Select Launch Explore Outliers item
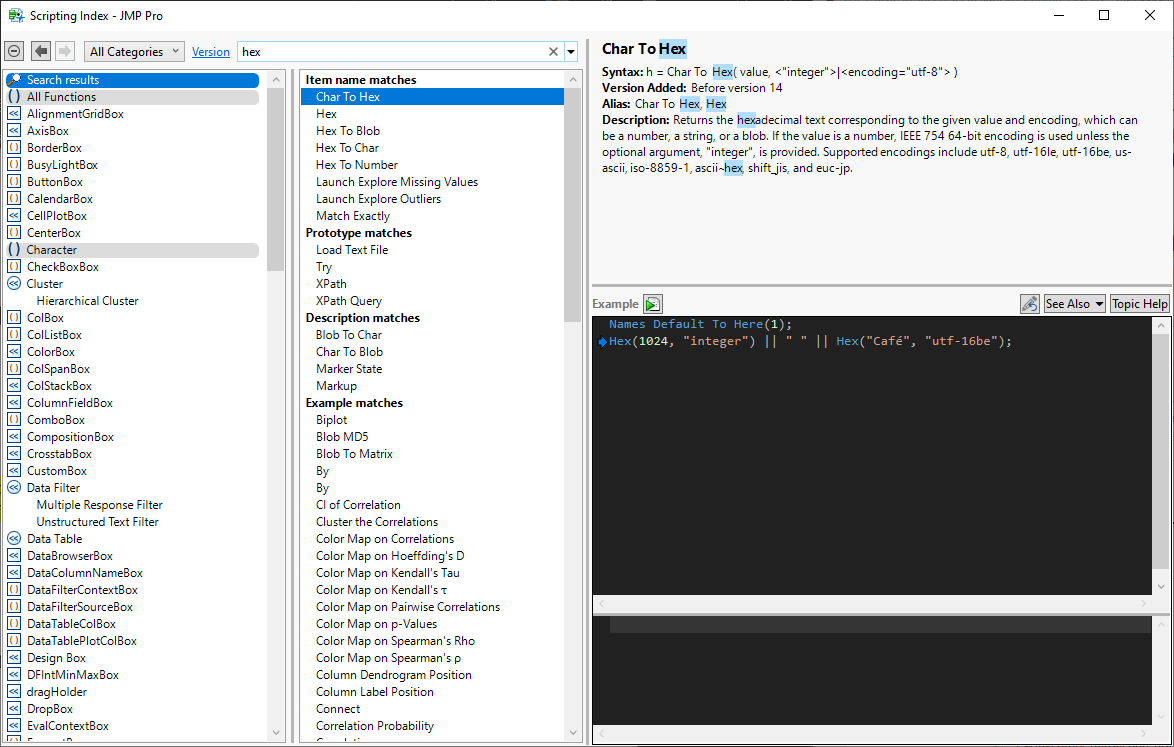1174x747 pixels. [x=378, y=199]
